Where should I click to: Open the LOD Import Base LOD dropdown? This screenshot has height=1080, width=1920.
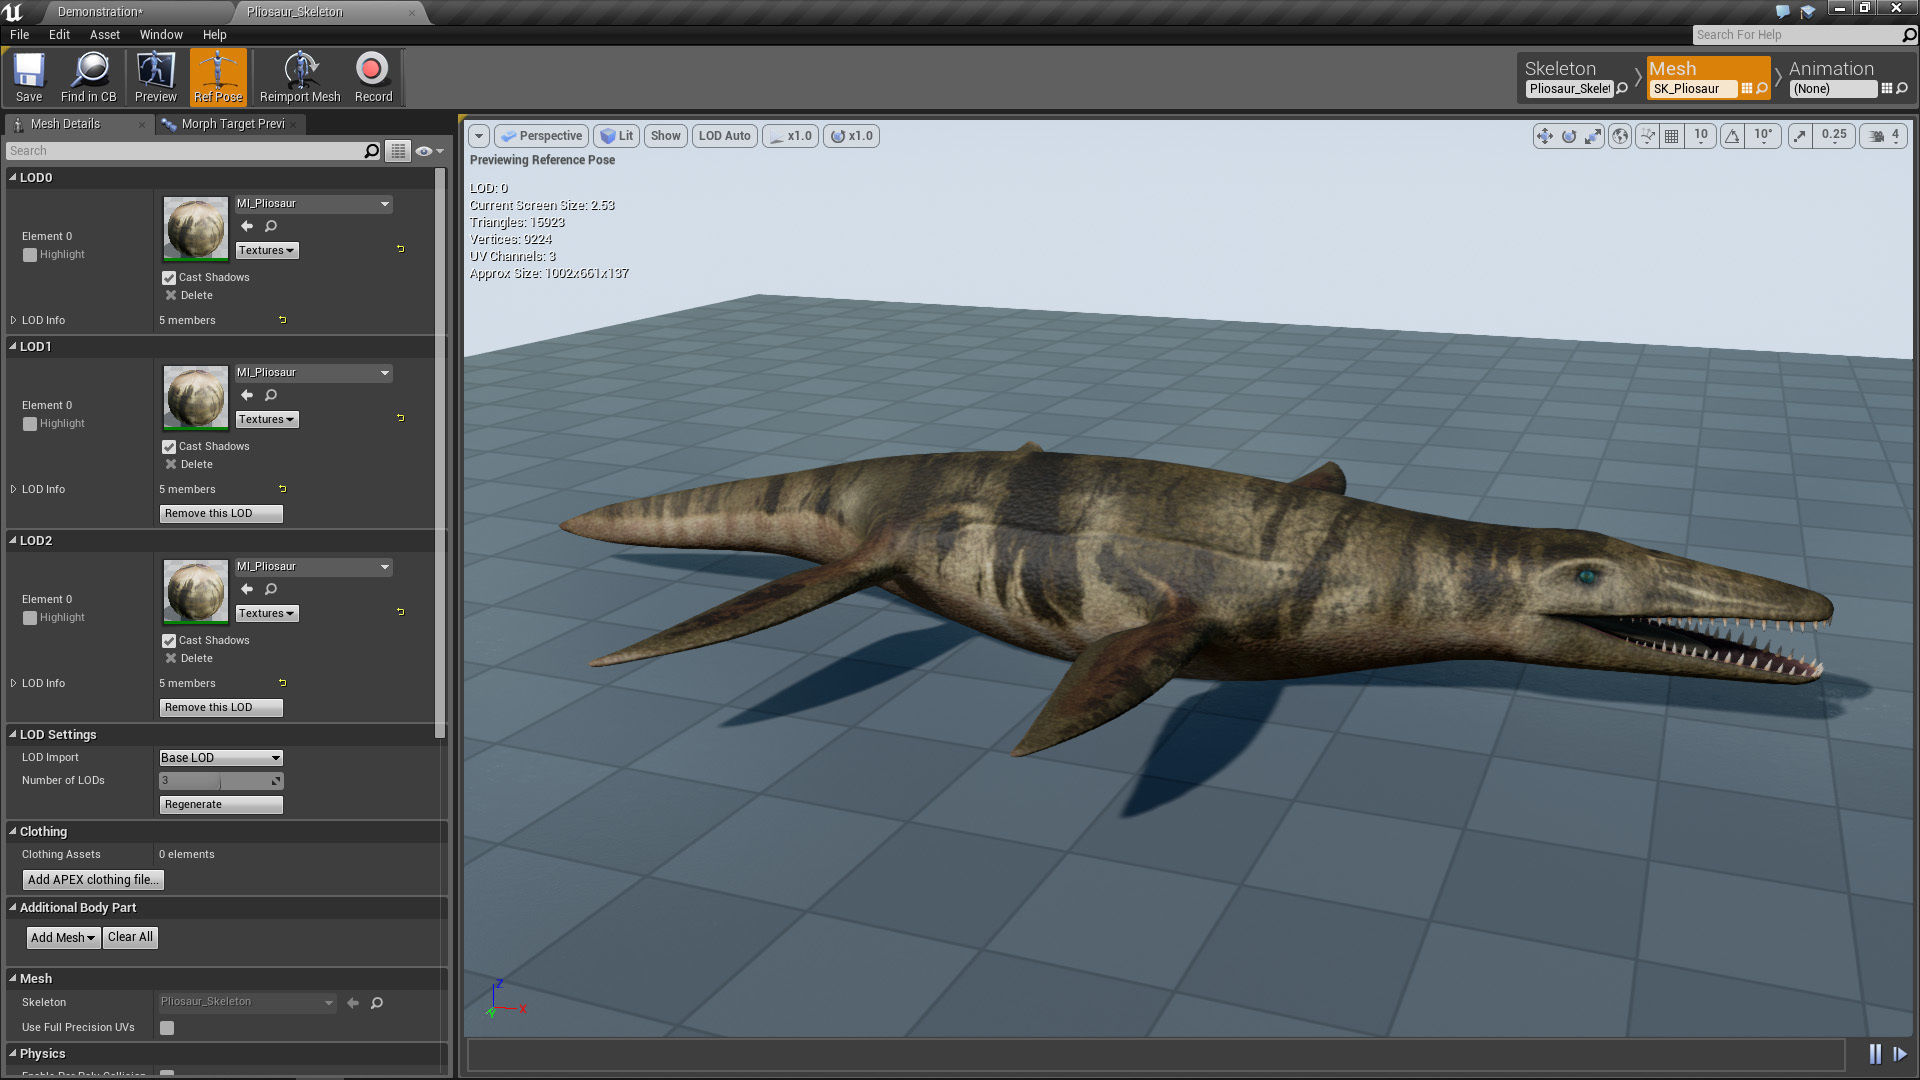(221, 758)
